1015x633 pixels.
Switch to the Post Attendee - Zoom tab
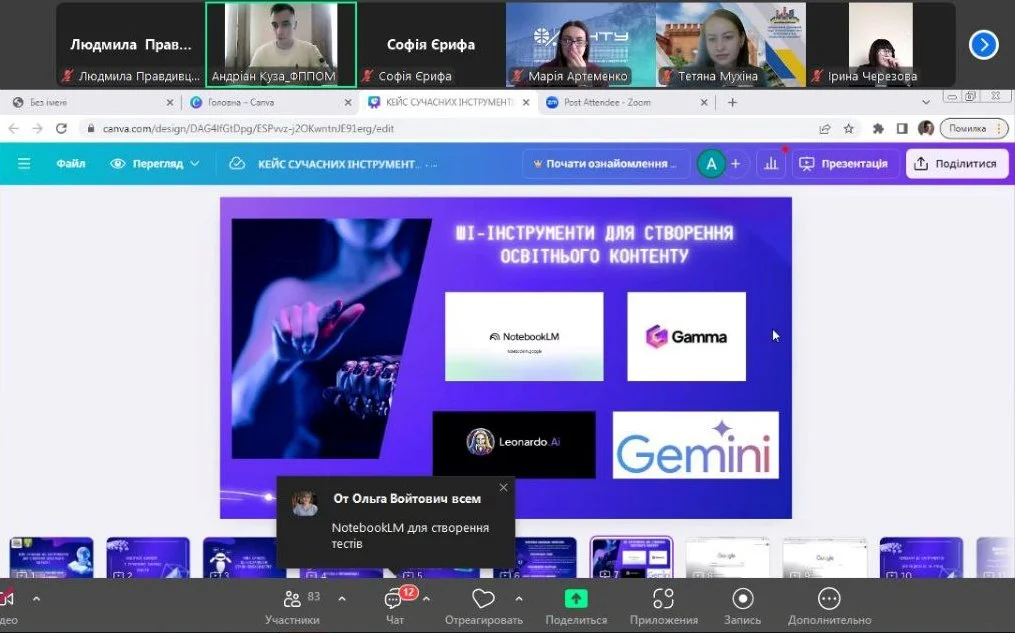coord(620,102)
